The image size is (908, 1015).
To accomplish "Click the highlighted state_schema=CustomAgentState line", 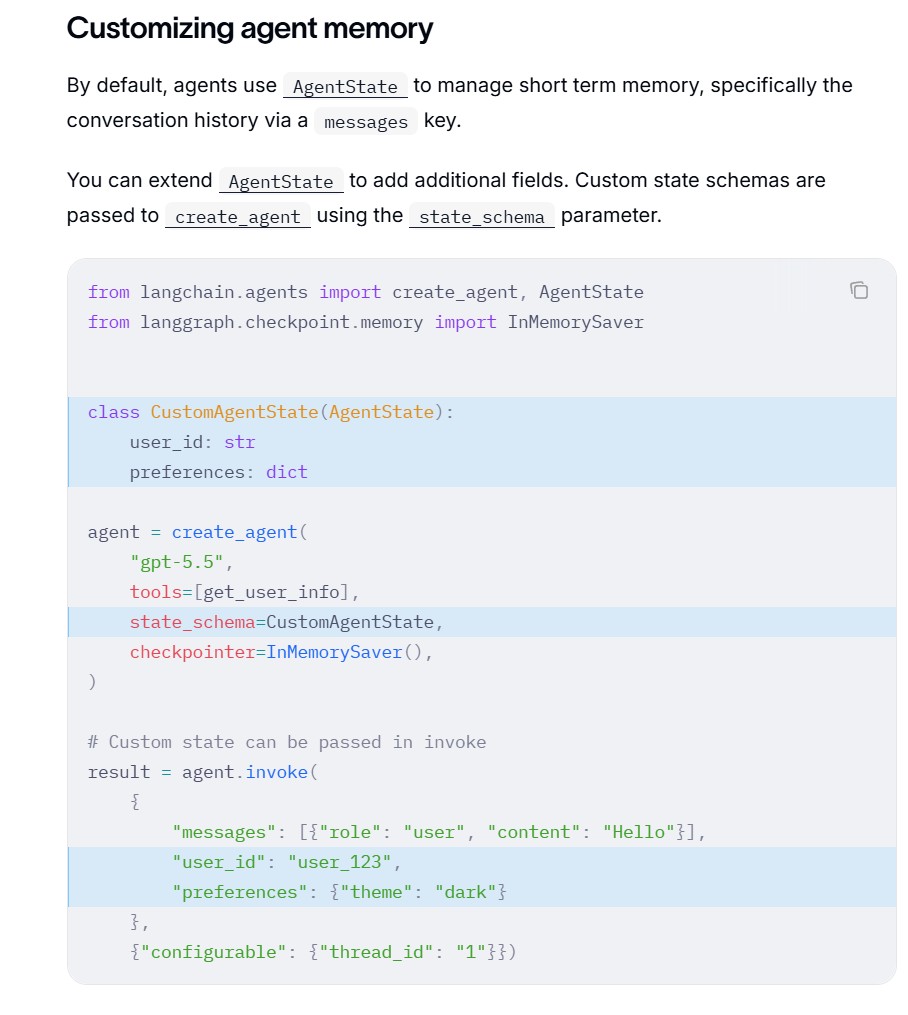I will 482,622.
